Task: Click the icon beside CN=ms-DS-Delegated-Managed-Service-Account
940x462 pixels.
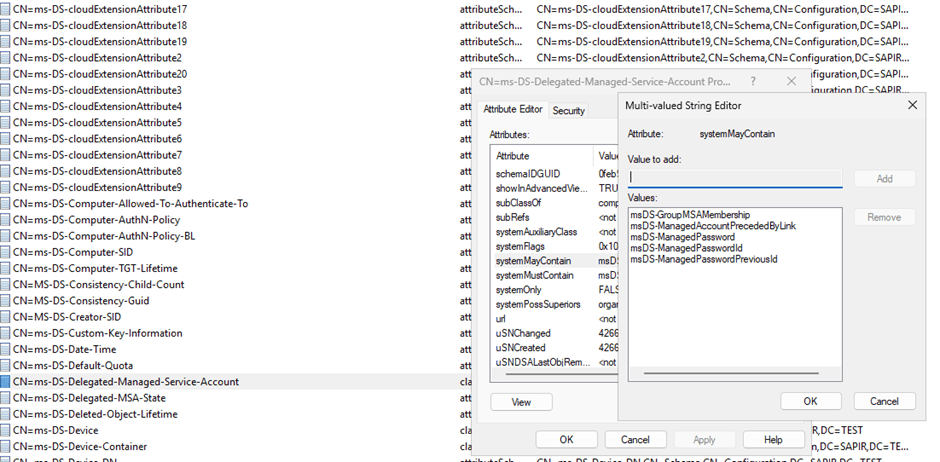Action: (x=6, y=382)
